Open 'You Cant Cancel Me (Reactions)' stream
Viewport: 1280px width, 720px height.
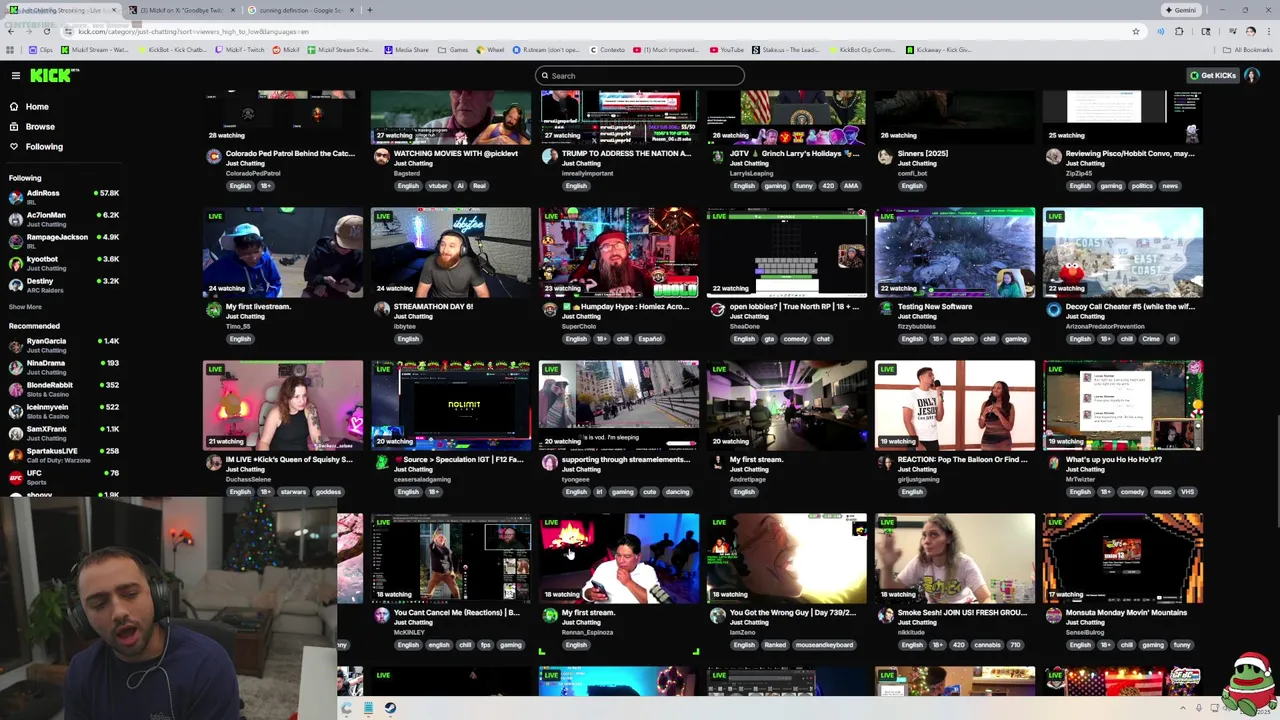click(x=456, y=612)
